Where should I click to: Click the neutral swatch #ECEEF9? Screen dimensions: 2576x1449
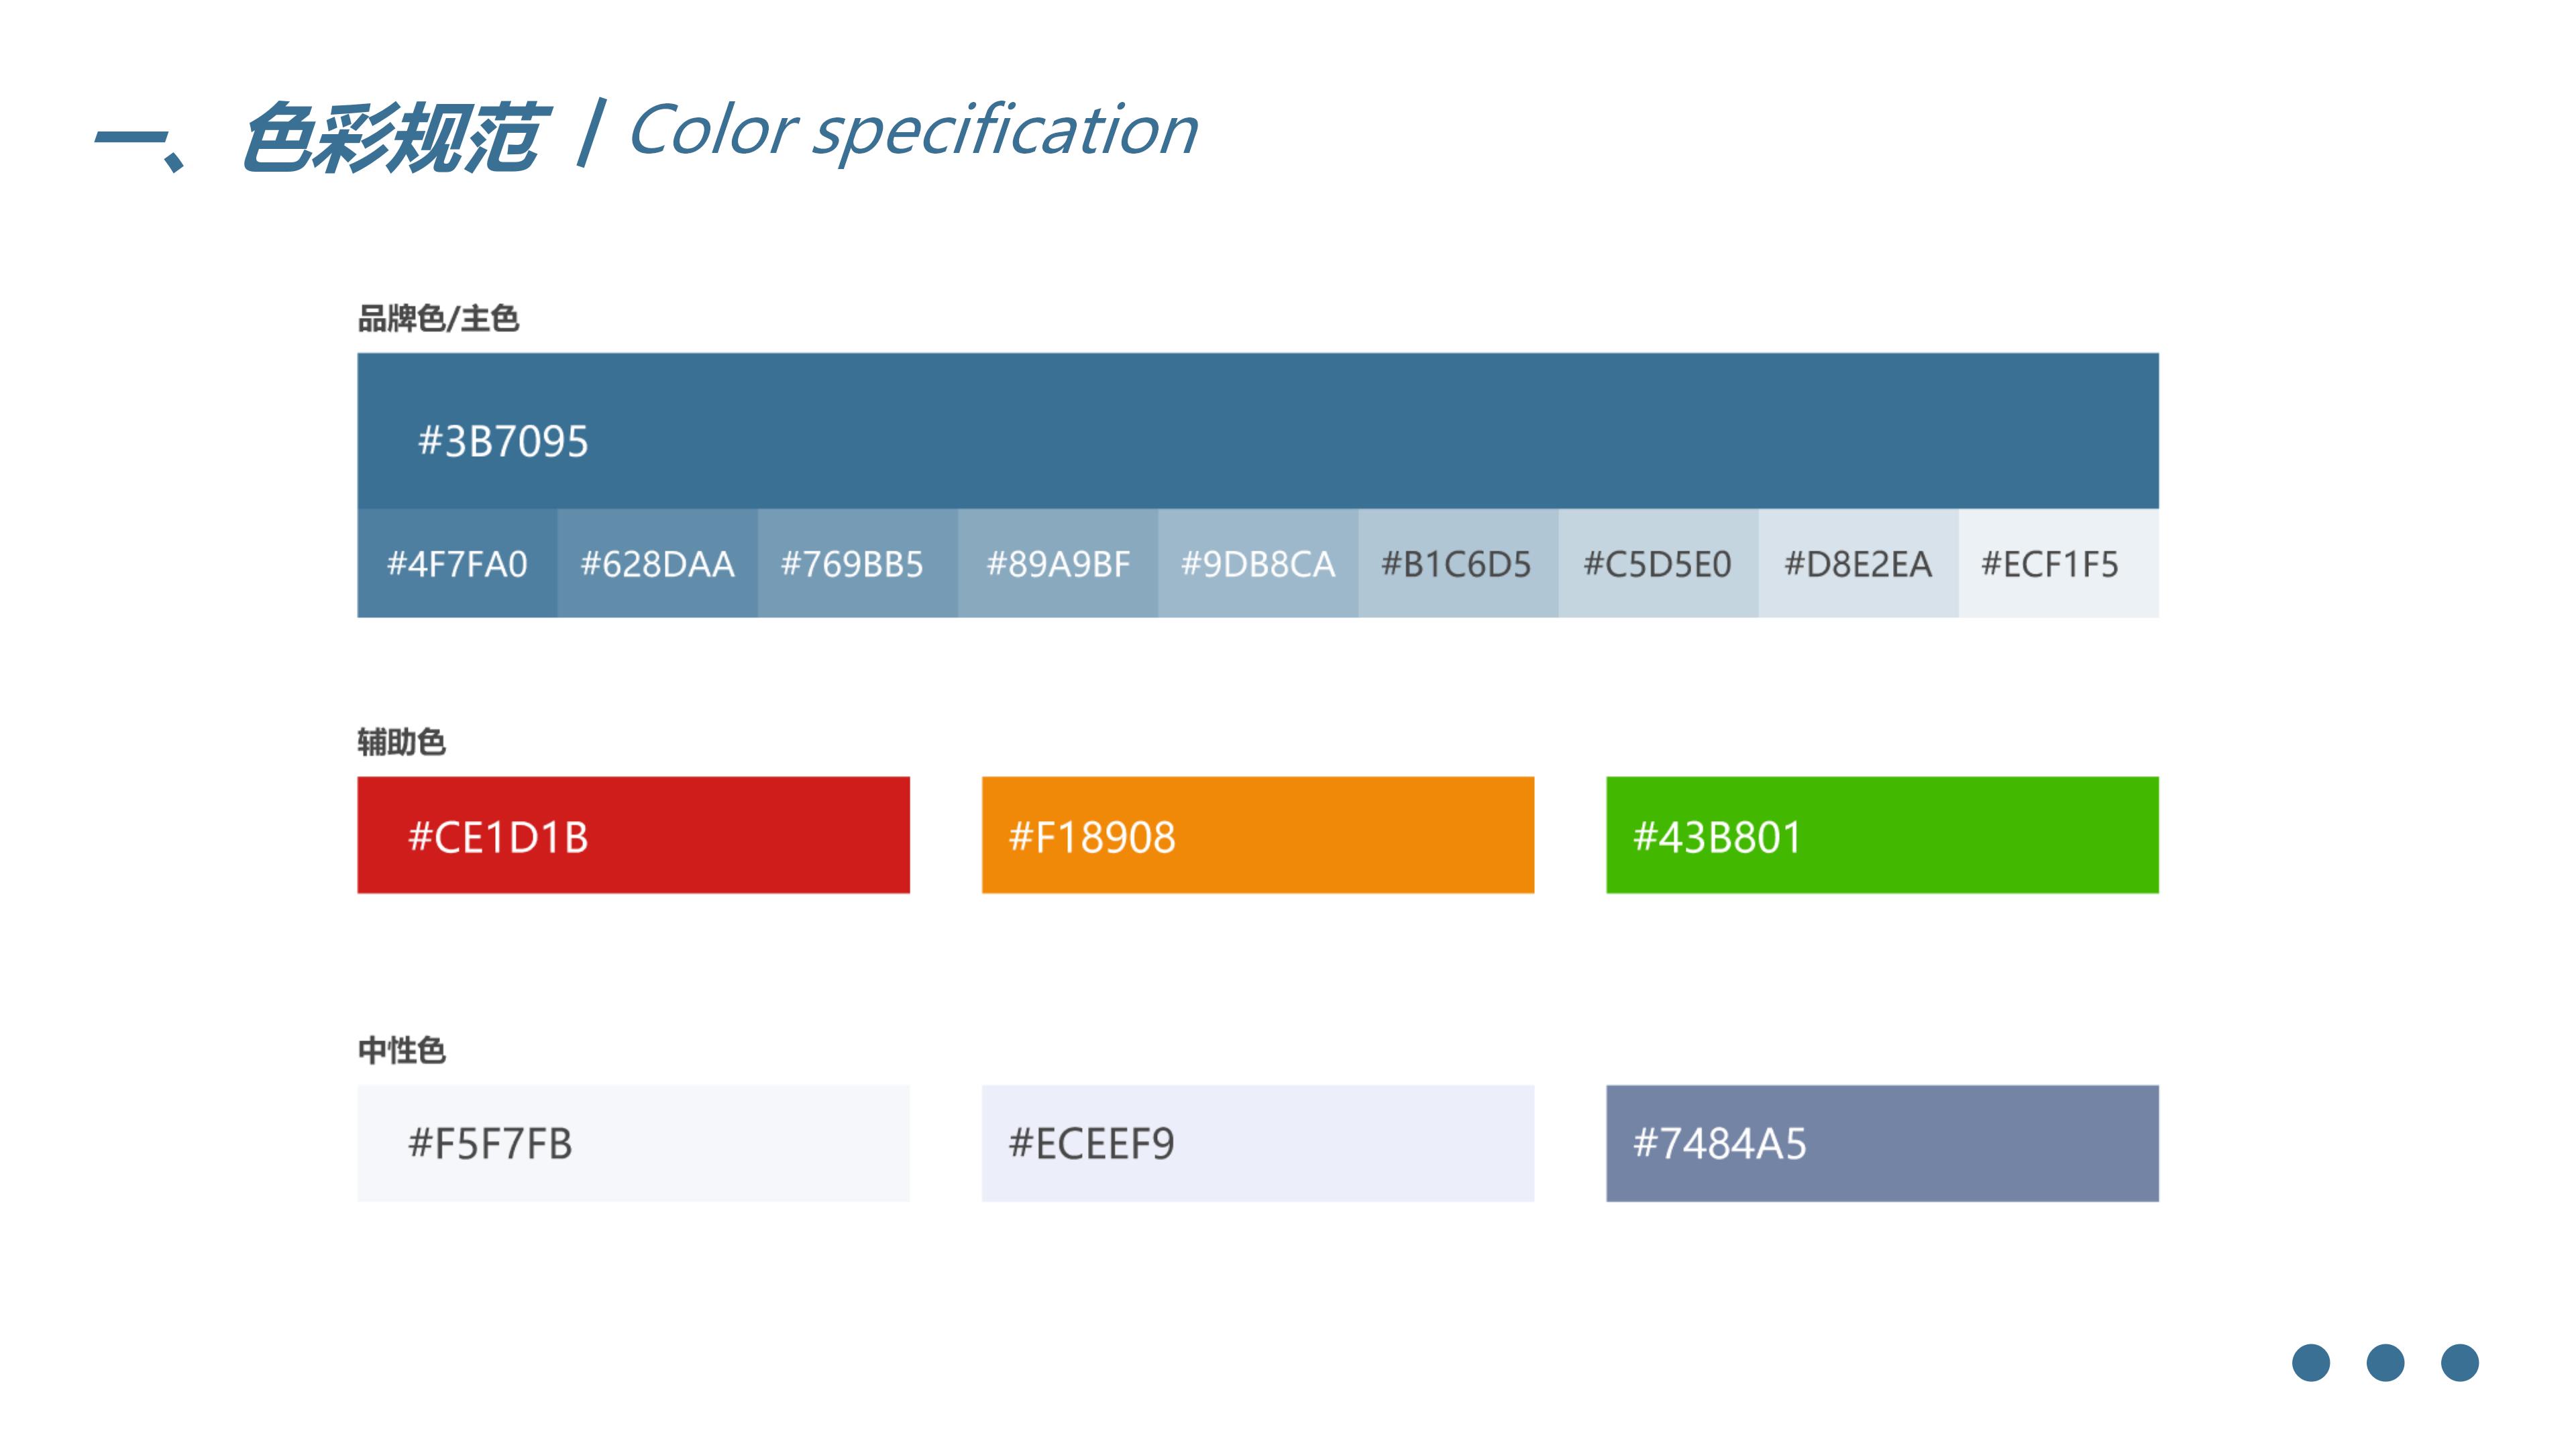click(x=1258, y=1143)
